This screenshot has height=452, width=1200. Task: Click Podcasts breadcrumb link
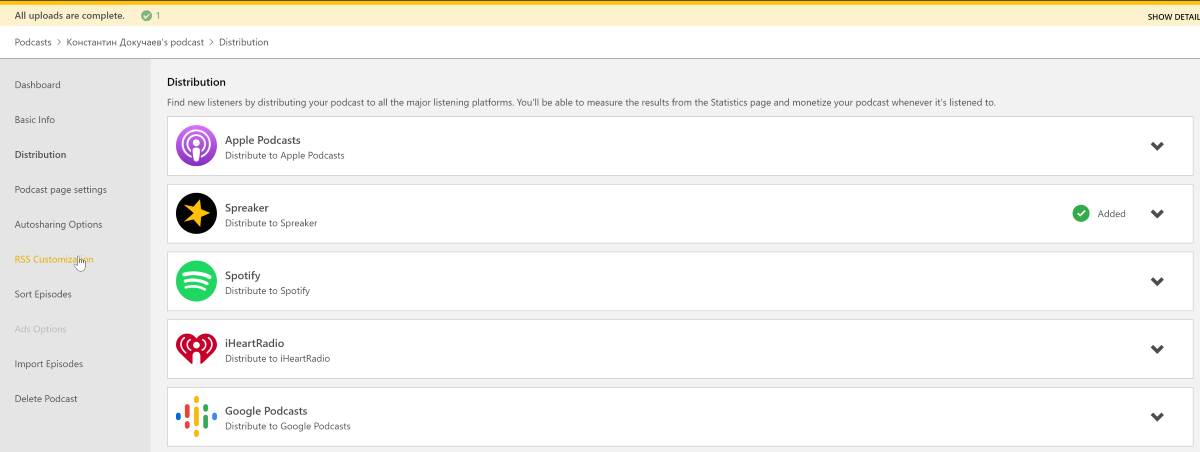(x=33, y=42)
